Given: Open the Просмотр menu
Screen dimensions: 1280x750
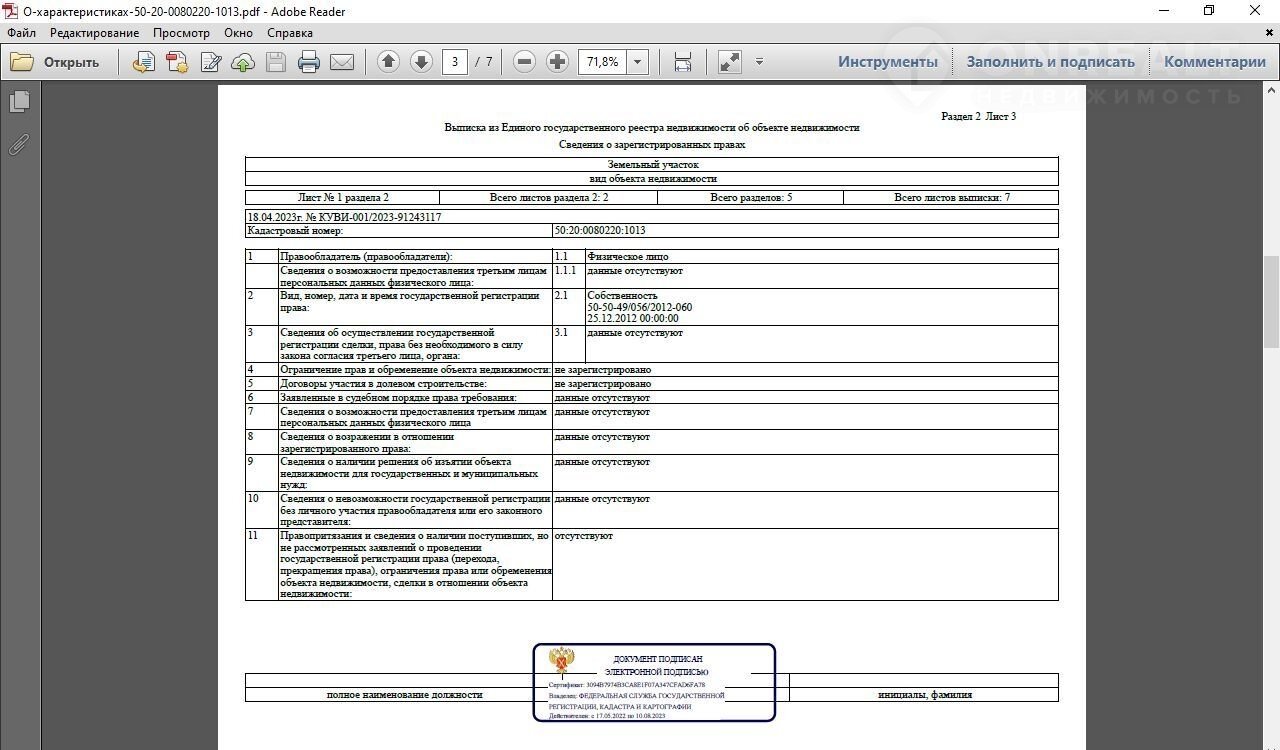Looking at the screenshot, I should [181, 32].
